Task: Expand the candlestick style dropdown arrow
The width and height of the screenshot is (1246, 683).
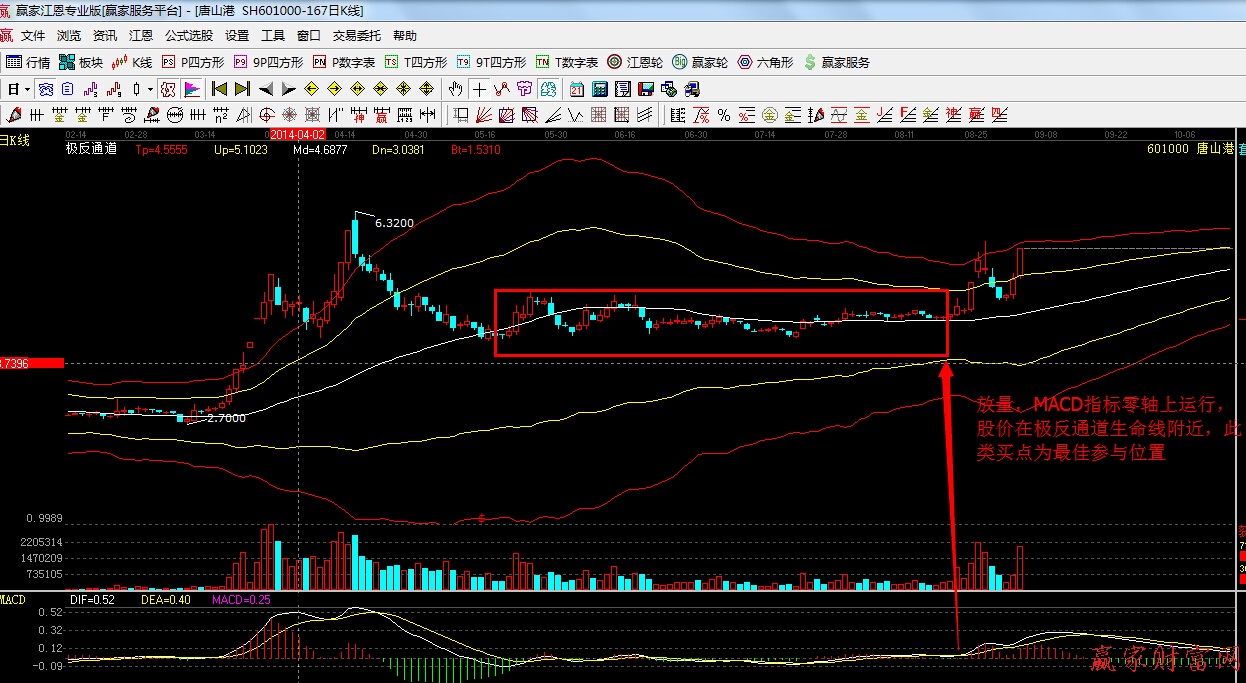Action: click(151, 89)
